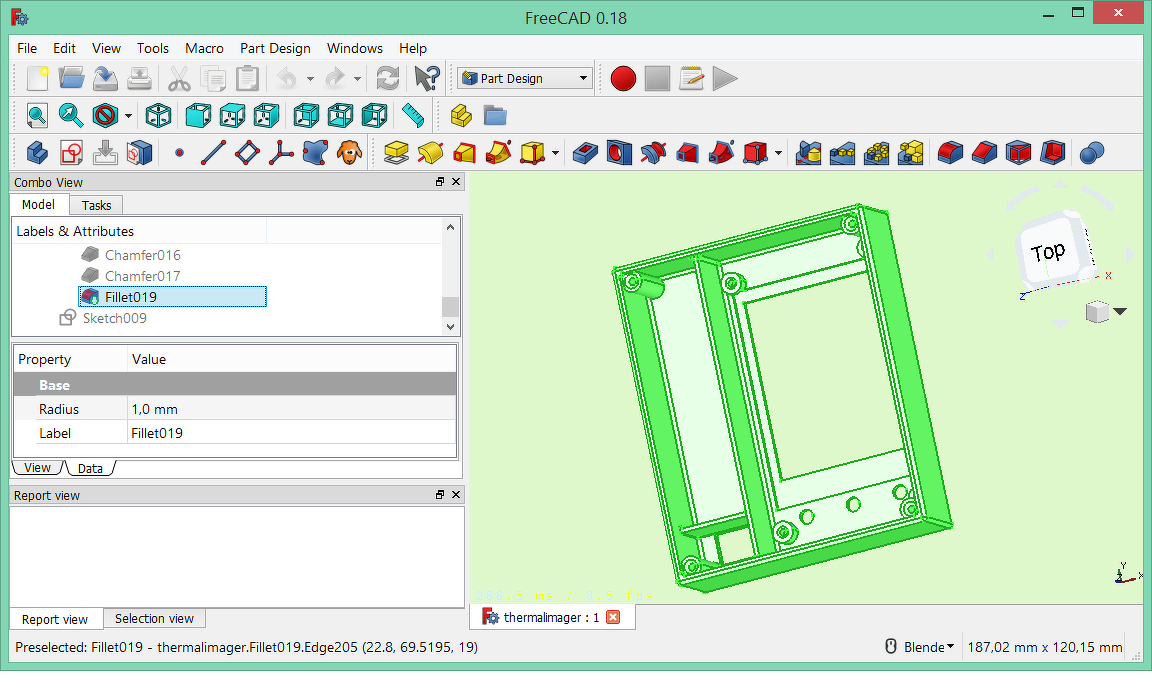Set the front view cube icon
This screenshot has height=694, width=1152.
(x=198, y=115)
